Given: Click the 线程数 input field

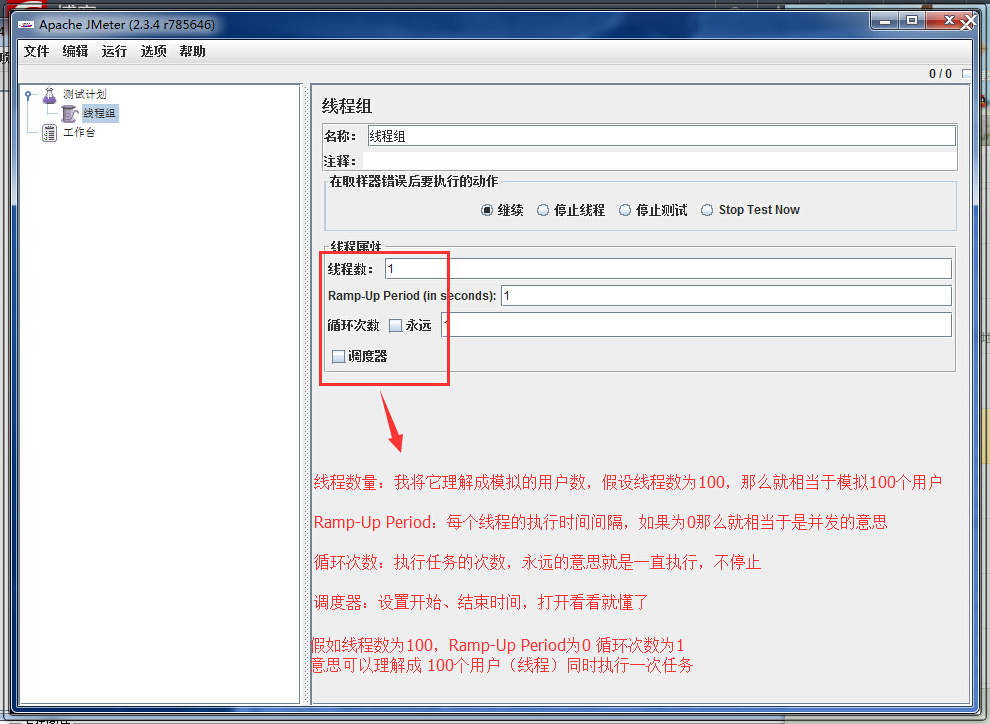Looking at the screenshot, I should click(668, 269).
